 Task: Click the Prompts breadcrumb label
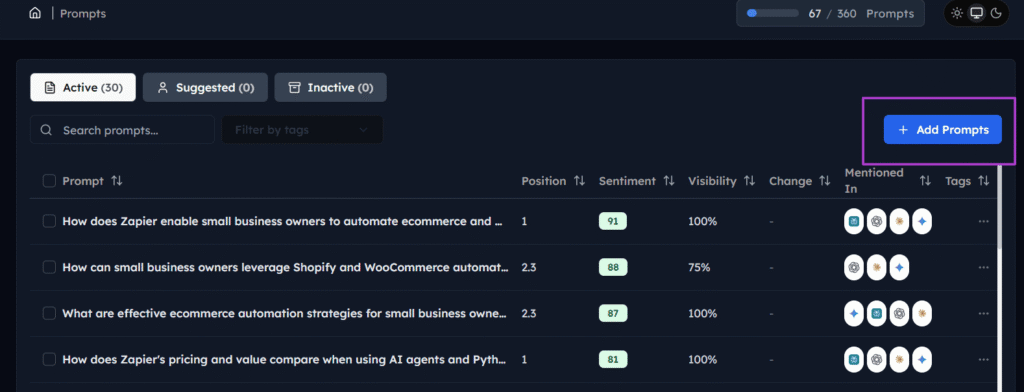pos(83,14)
